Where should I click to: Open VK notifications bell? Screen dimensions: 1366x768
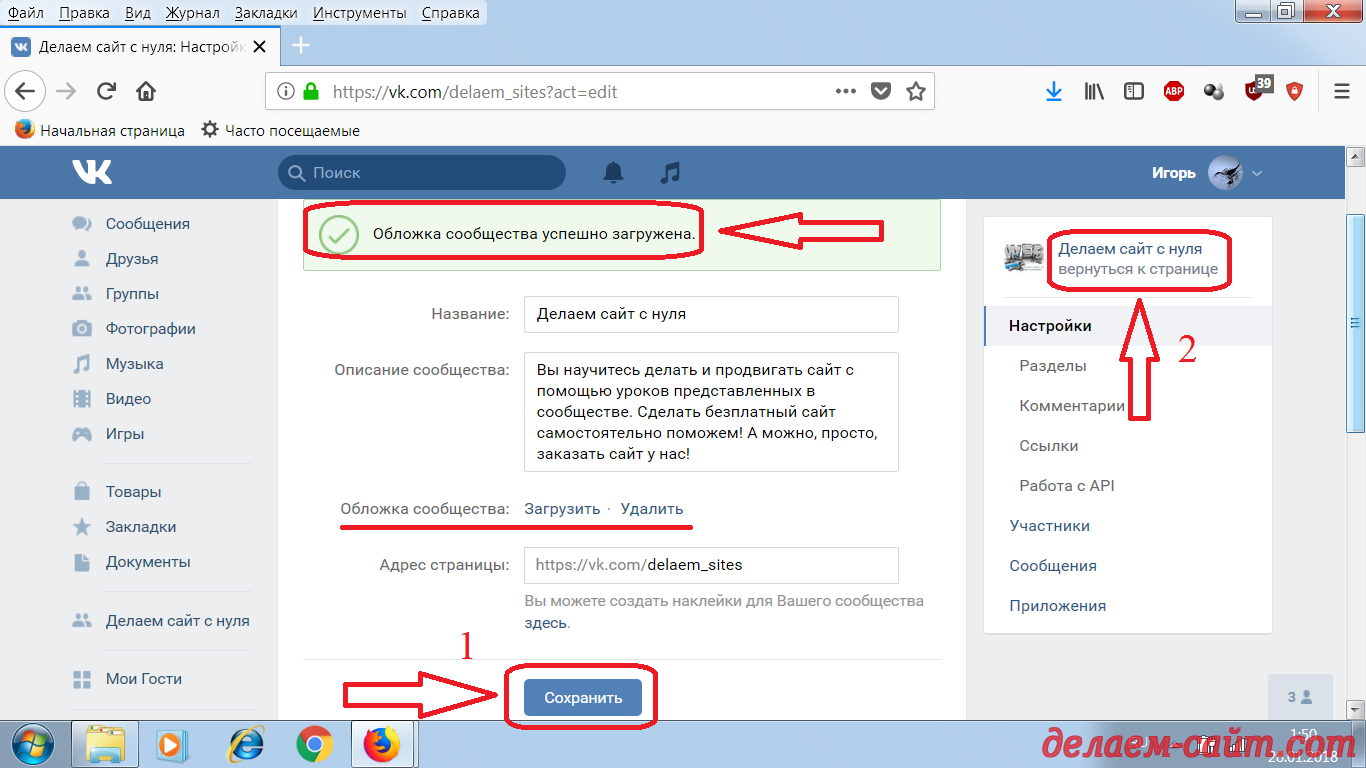click(x=613, y=172)
